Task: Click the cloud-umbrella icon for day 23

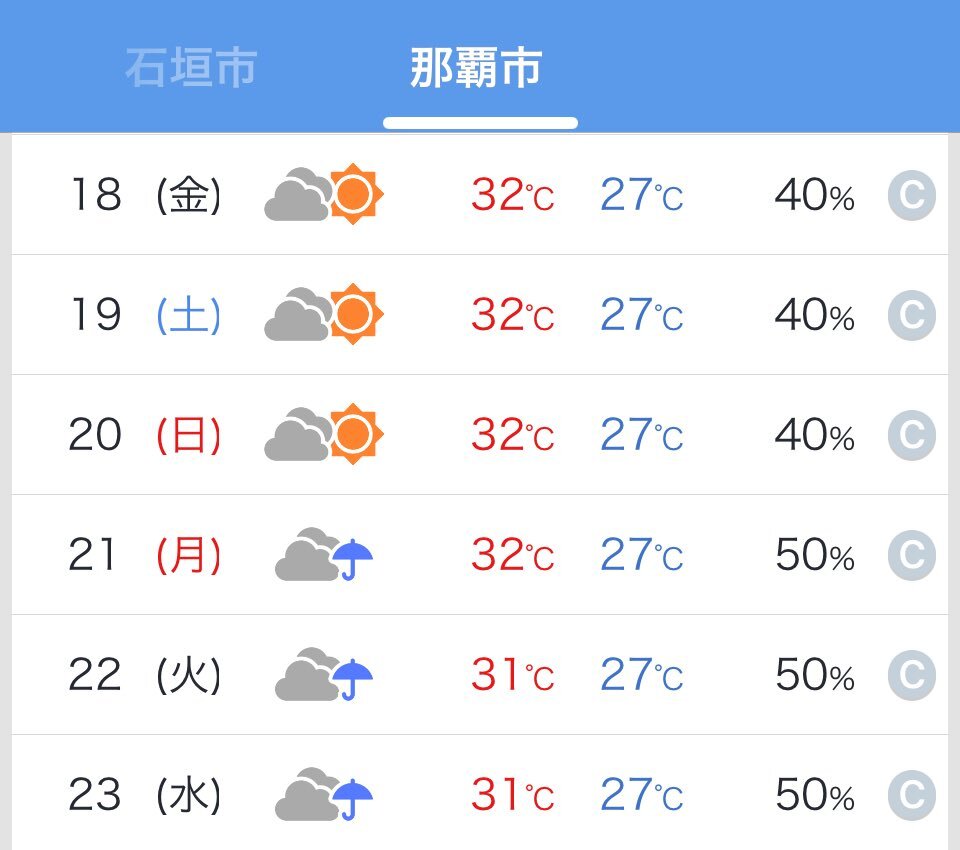Action: (324, 794)
